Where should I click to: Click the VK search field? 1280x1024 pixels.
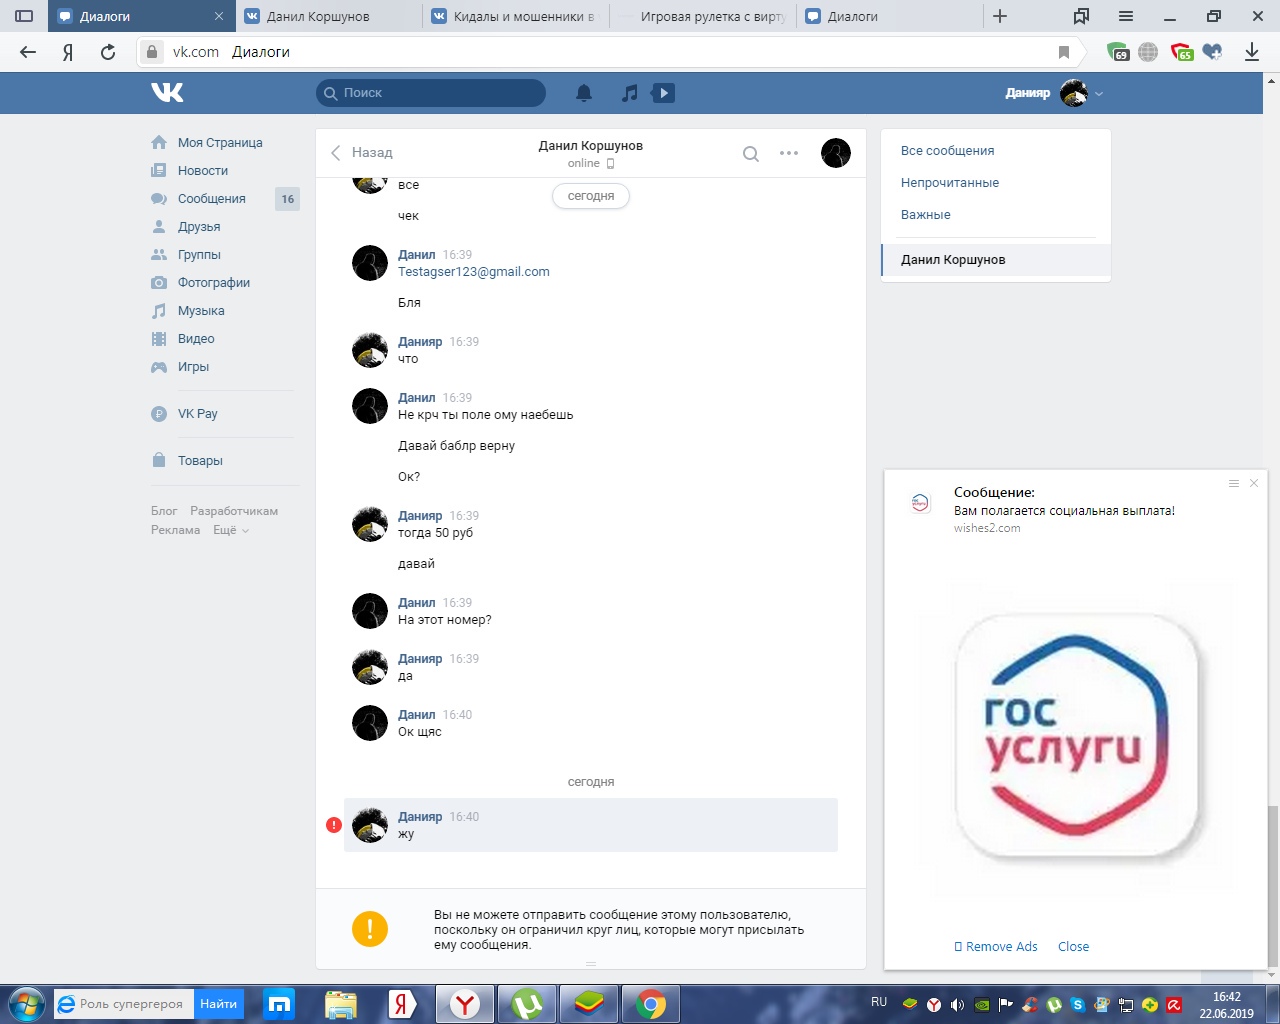pyautogui.click(x=431, y=93)
